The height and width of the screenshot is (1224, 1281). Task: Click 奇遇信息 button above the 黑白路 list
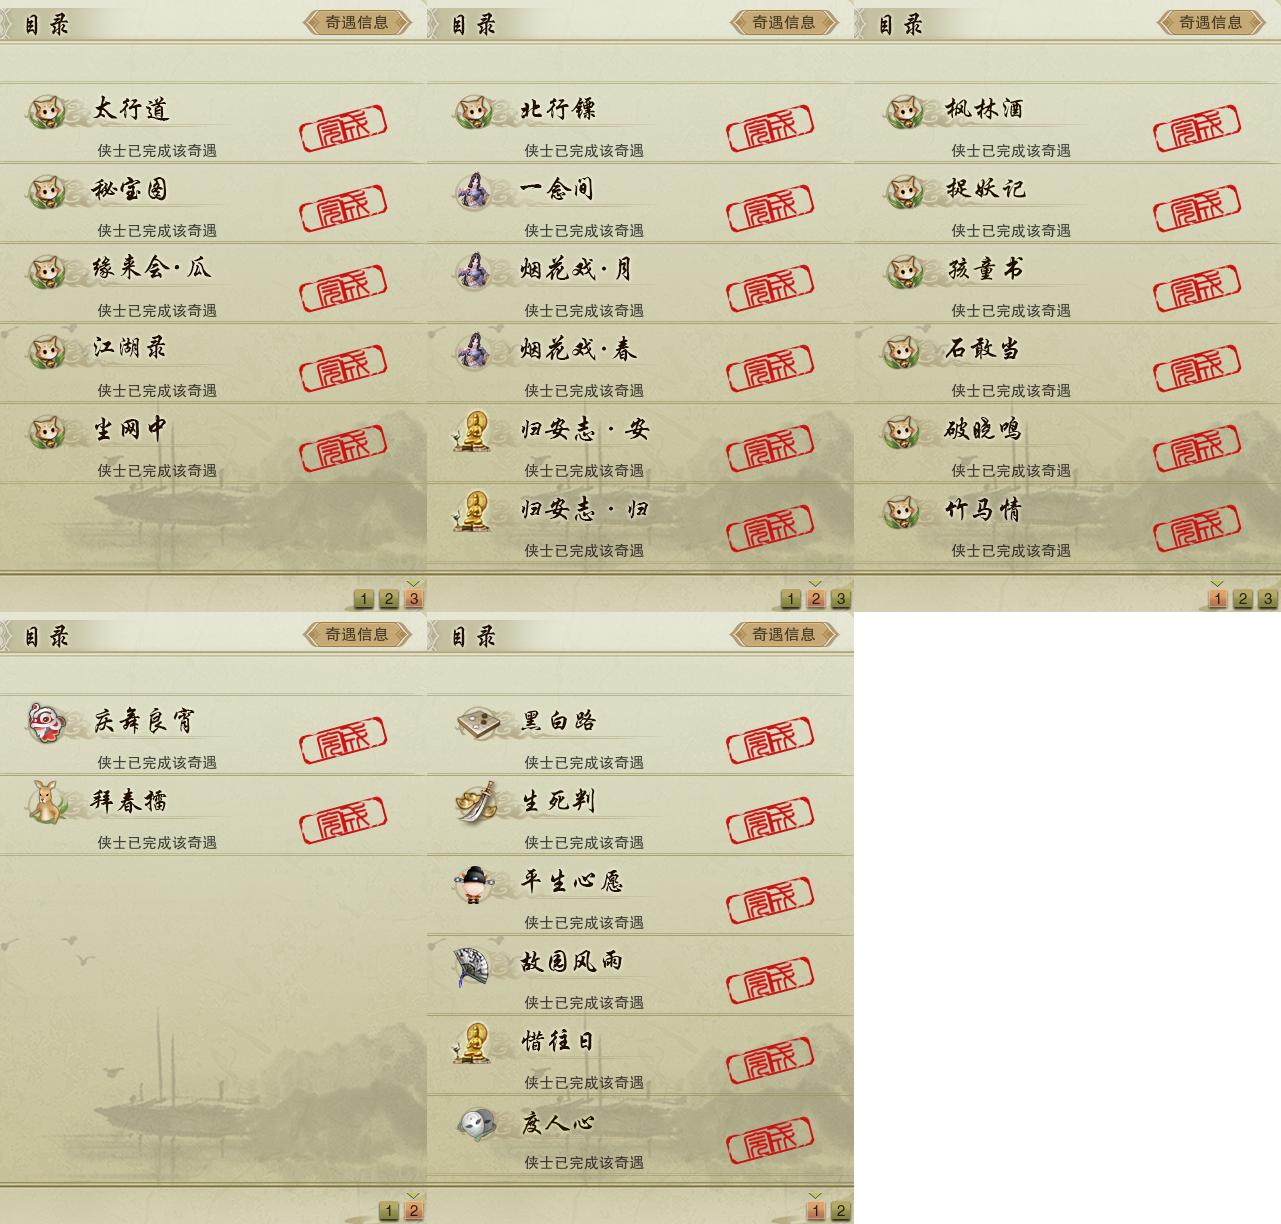783,634
